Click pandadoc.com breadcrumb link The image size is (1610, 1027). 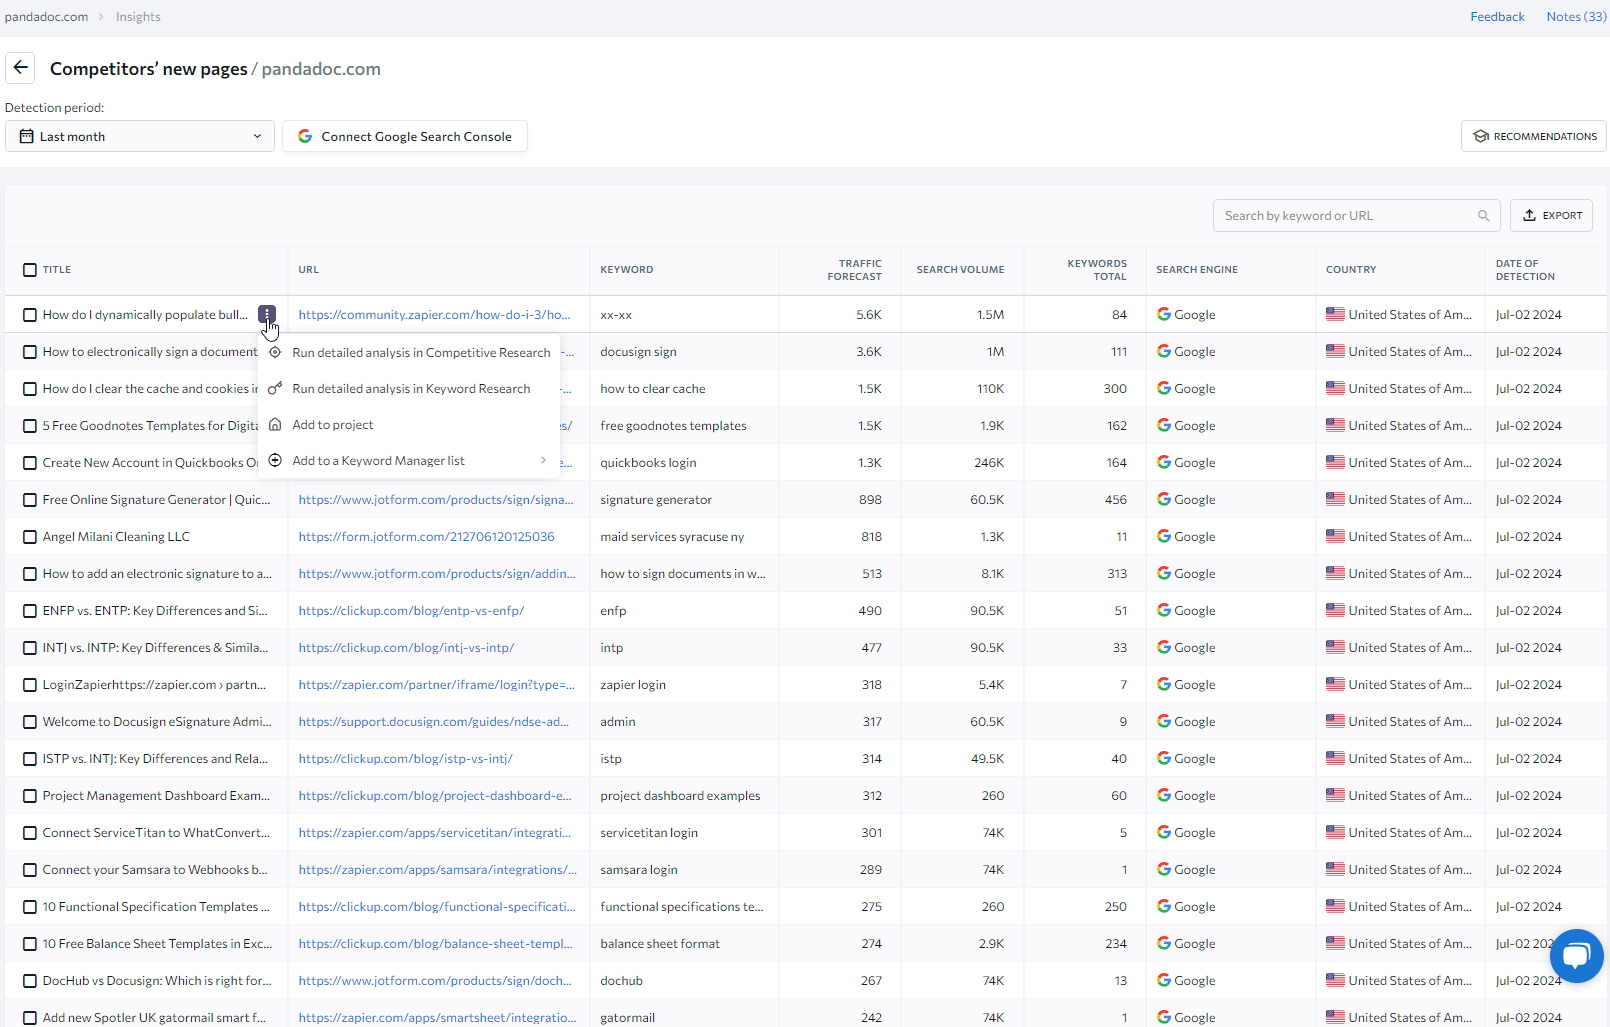46,16
